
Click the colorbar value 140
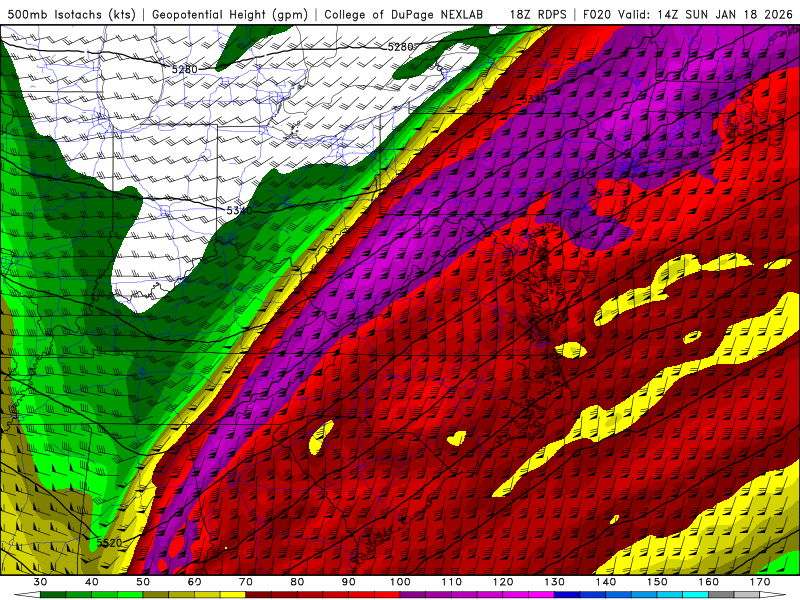(606, 582)
